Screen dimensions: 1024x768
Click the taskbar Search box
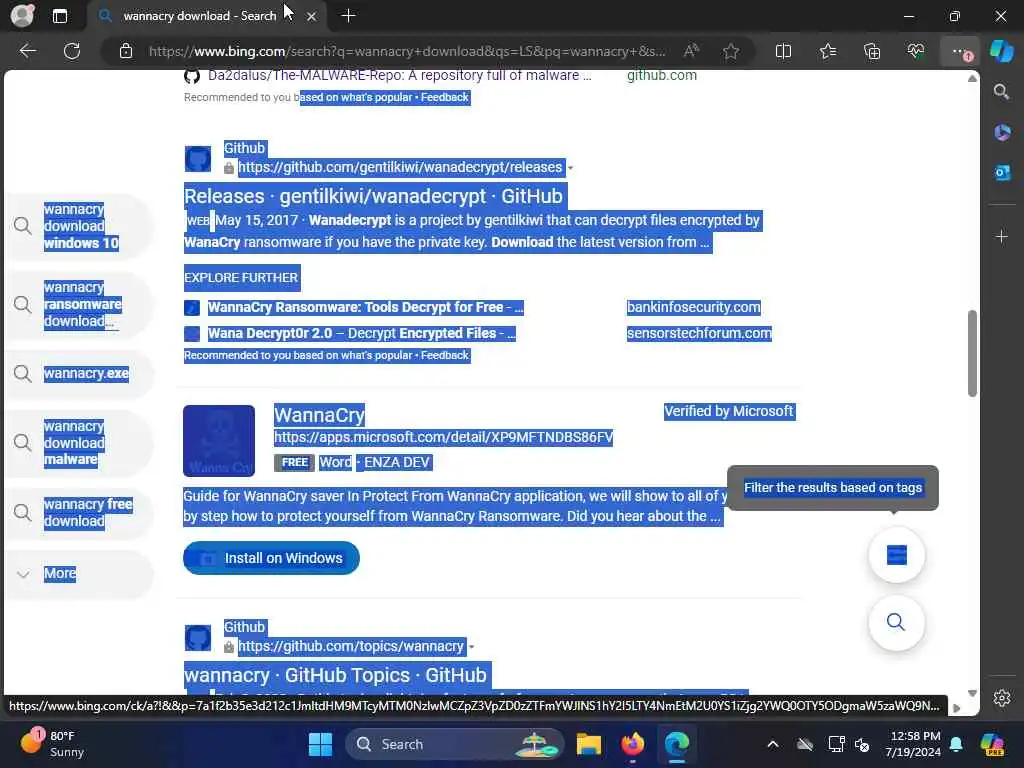point(455,744)
